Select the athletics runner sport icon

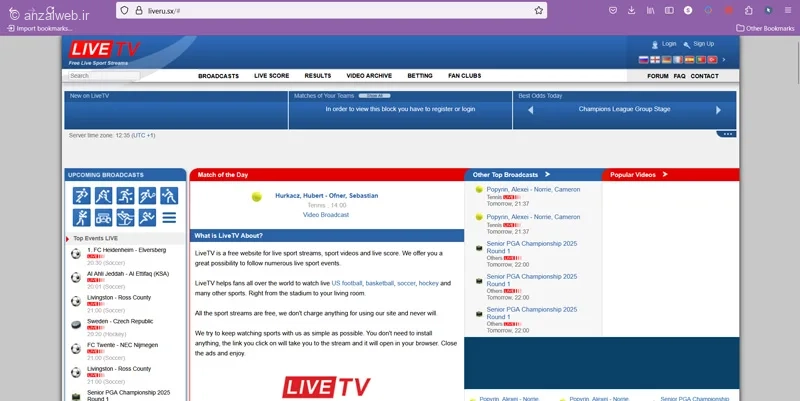click(x=147, y=218)
